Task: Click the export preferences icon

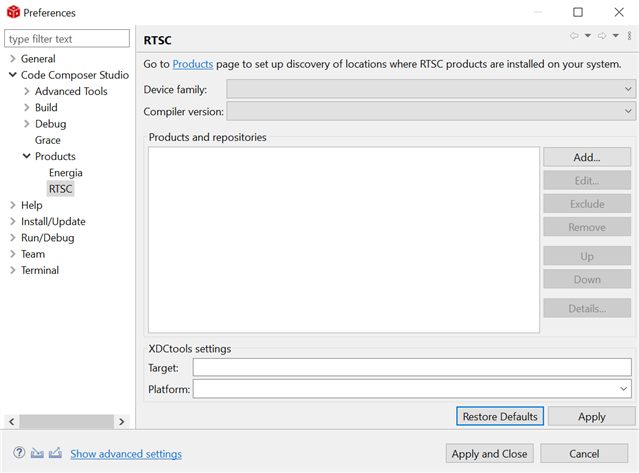Action: tap(55, 453)
